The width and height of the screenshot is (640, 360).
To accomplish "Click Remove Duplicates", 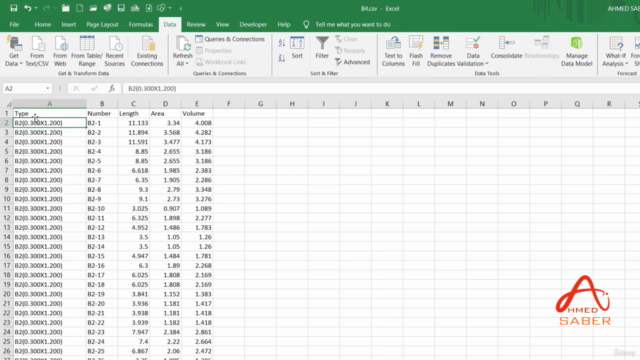I will point(441,51).
